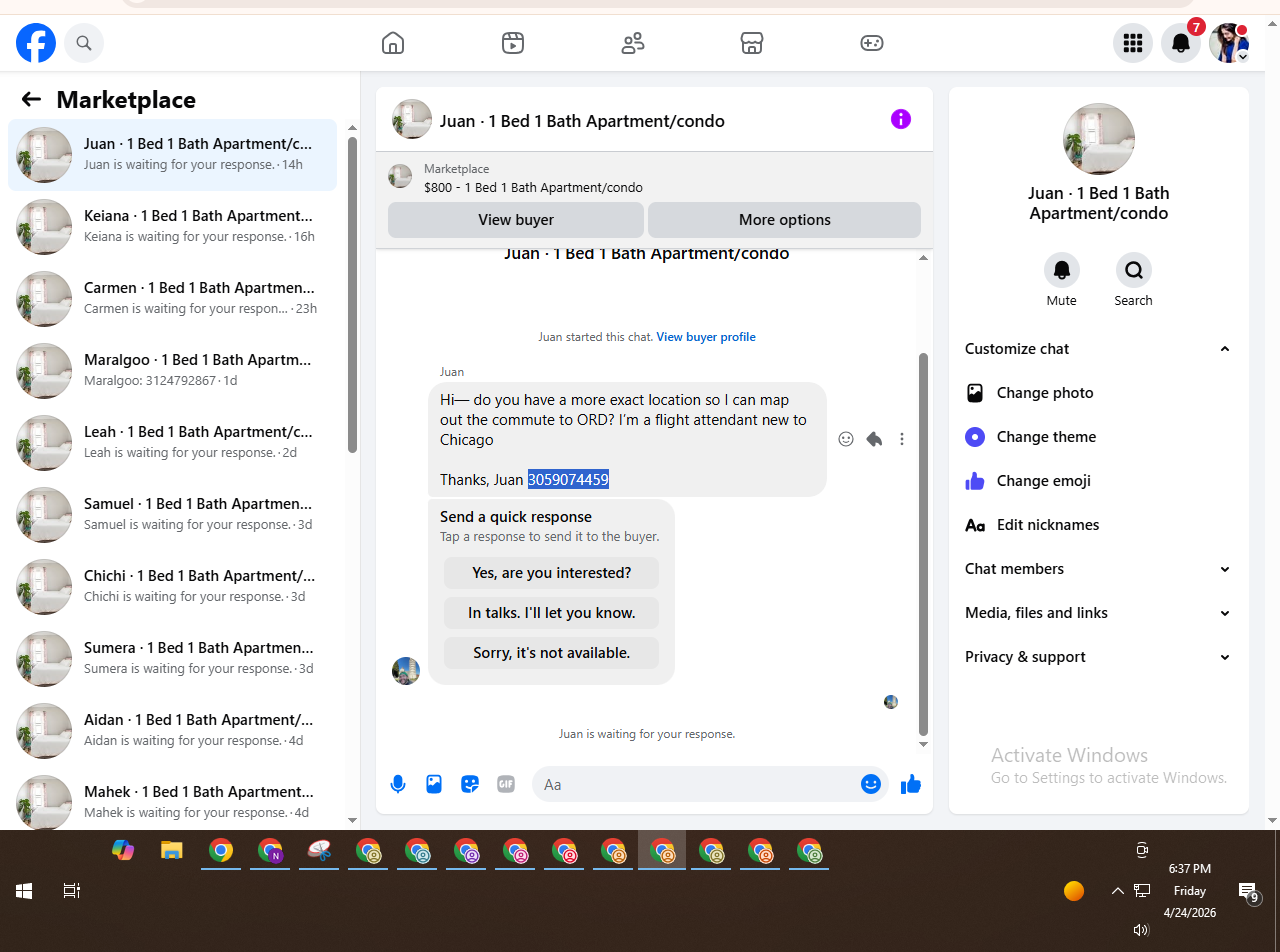The height and width of the screenshot is (952, 1280).
Task: Select Edit nicknames option
Action: click(1099, 525)
